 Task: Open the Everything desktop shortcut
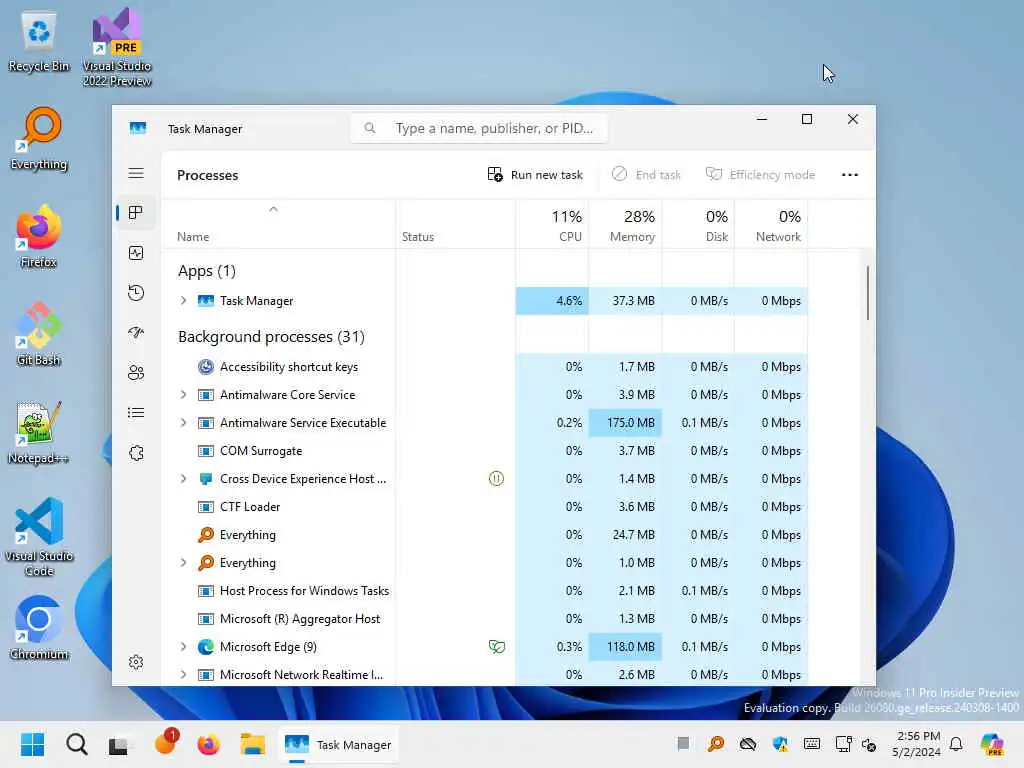(x=39, y=139)
